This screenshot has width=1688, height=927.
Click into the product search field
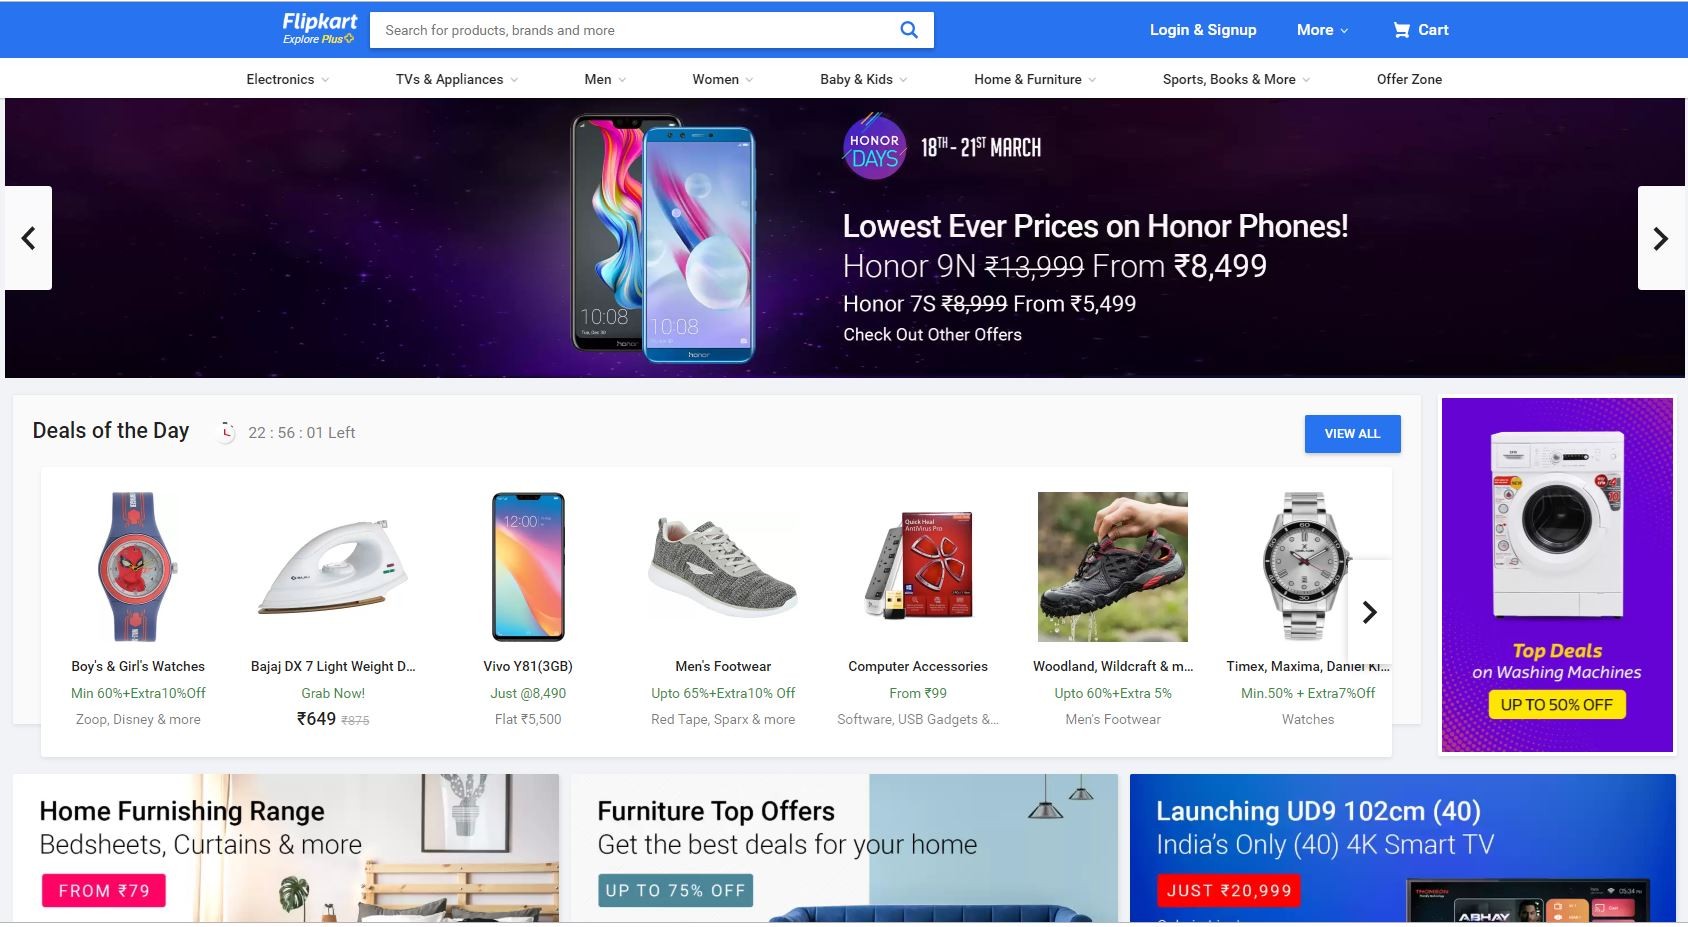[x=634, y=30]
